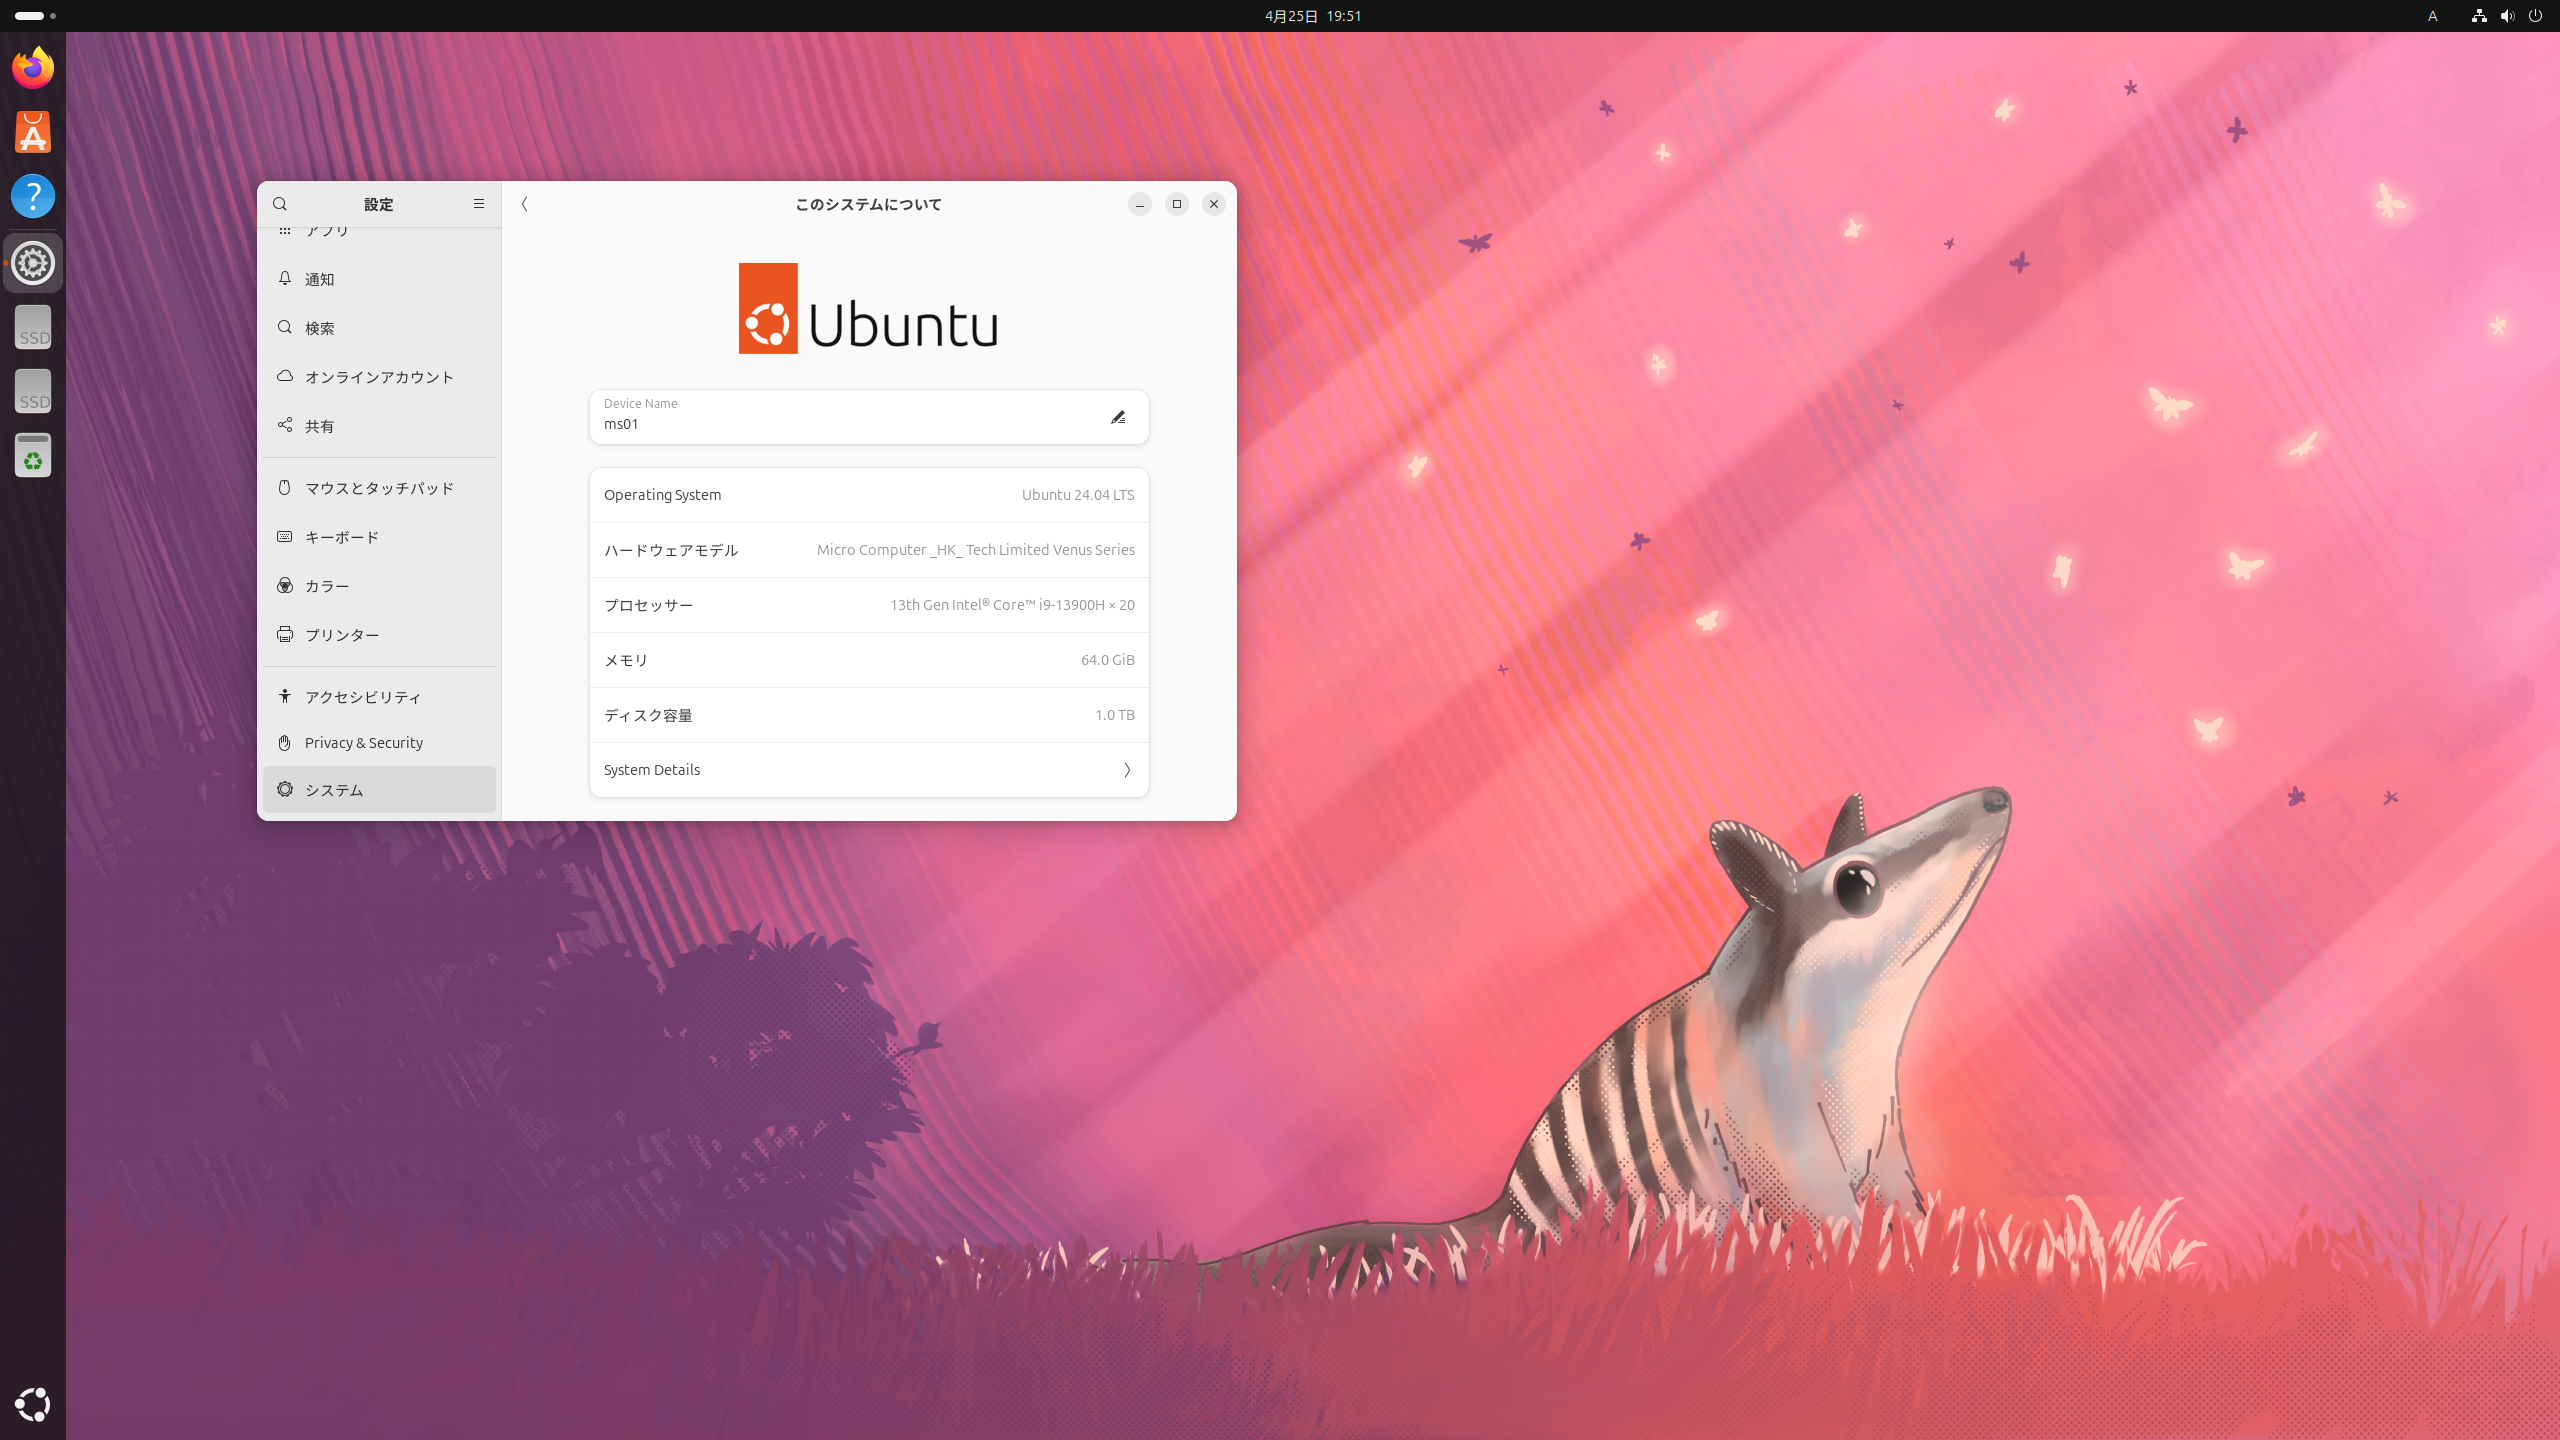Select the アクセシビリティ settings panel
The width and height of the screenshot is (2560, 1440).
click(363, 697)
